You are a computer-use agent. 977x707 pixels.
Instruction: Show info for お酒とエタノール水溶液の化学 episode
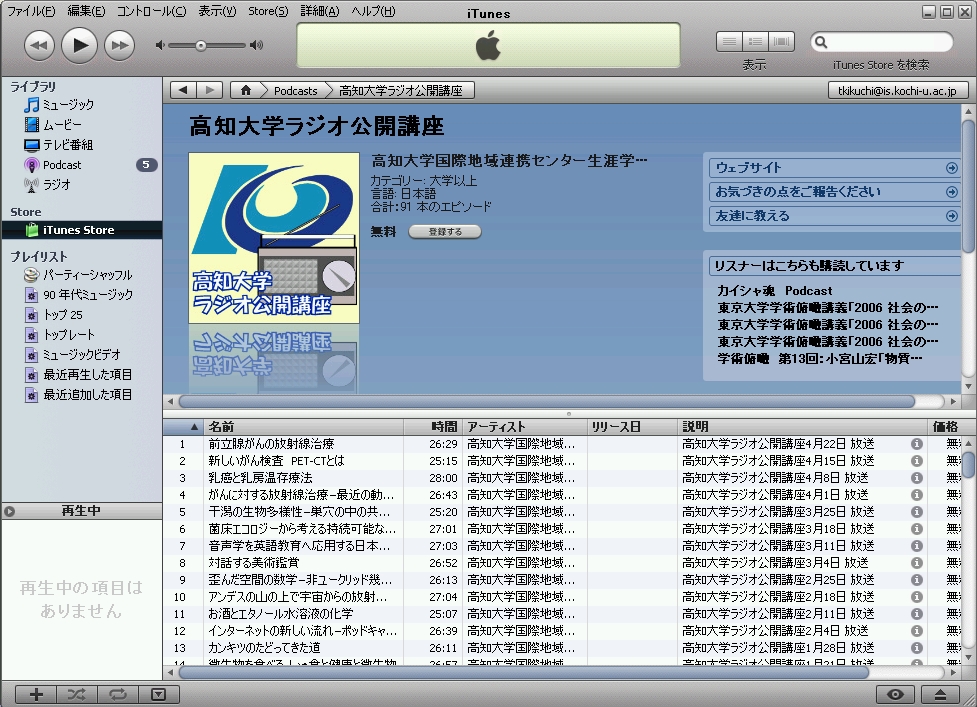click(917, 614)
